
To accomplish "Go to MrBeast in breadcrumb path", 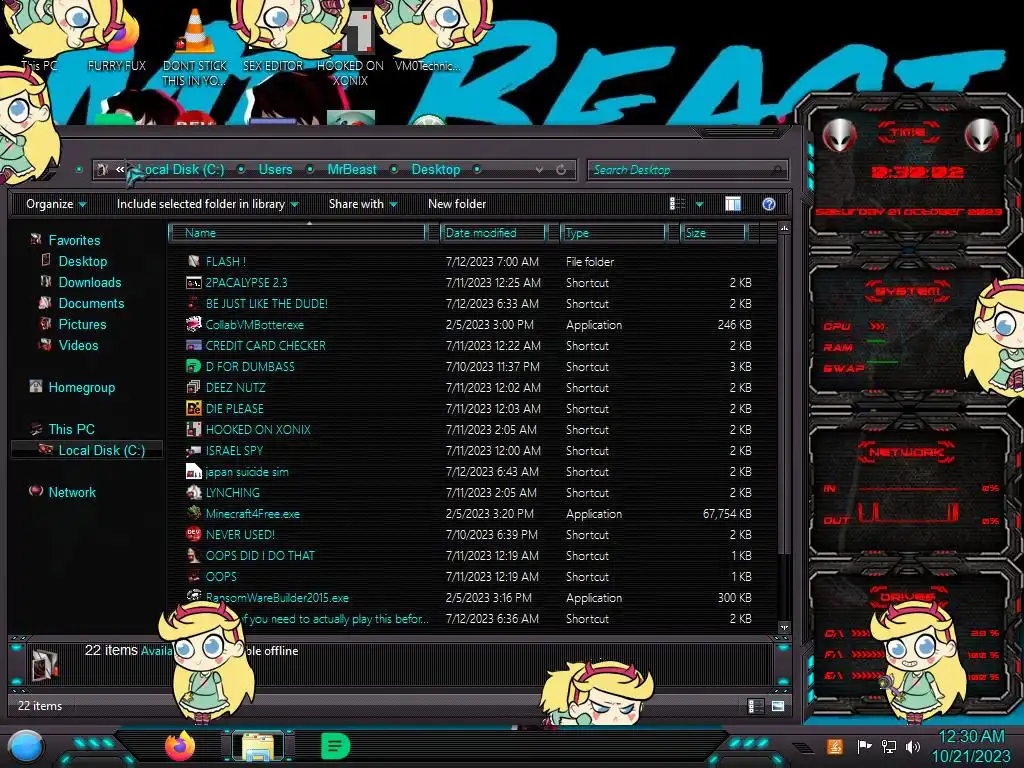I will coord(352,169).
